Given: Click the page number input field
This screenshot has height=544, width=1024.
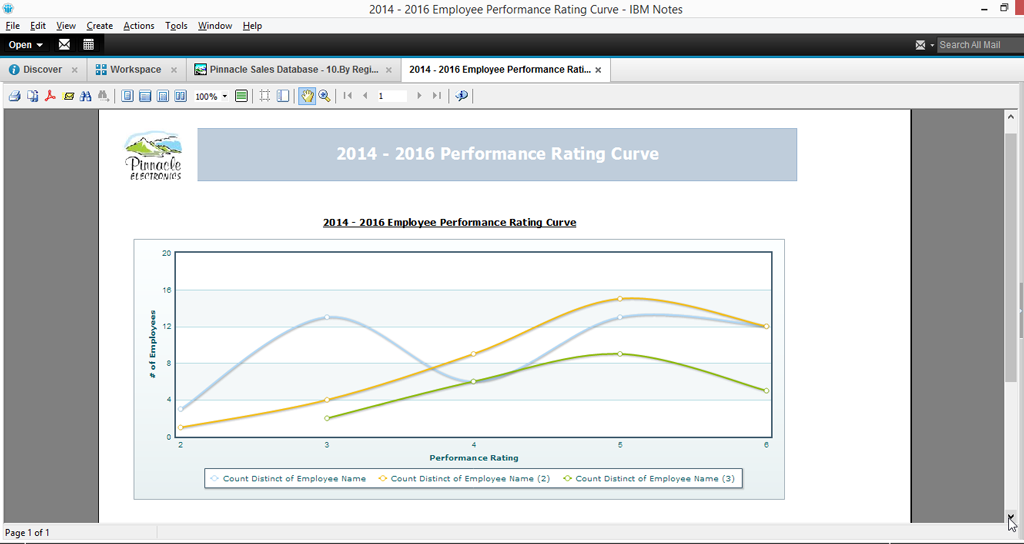Looking at the screenshot, I should pos(391,96).
